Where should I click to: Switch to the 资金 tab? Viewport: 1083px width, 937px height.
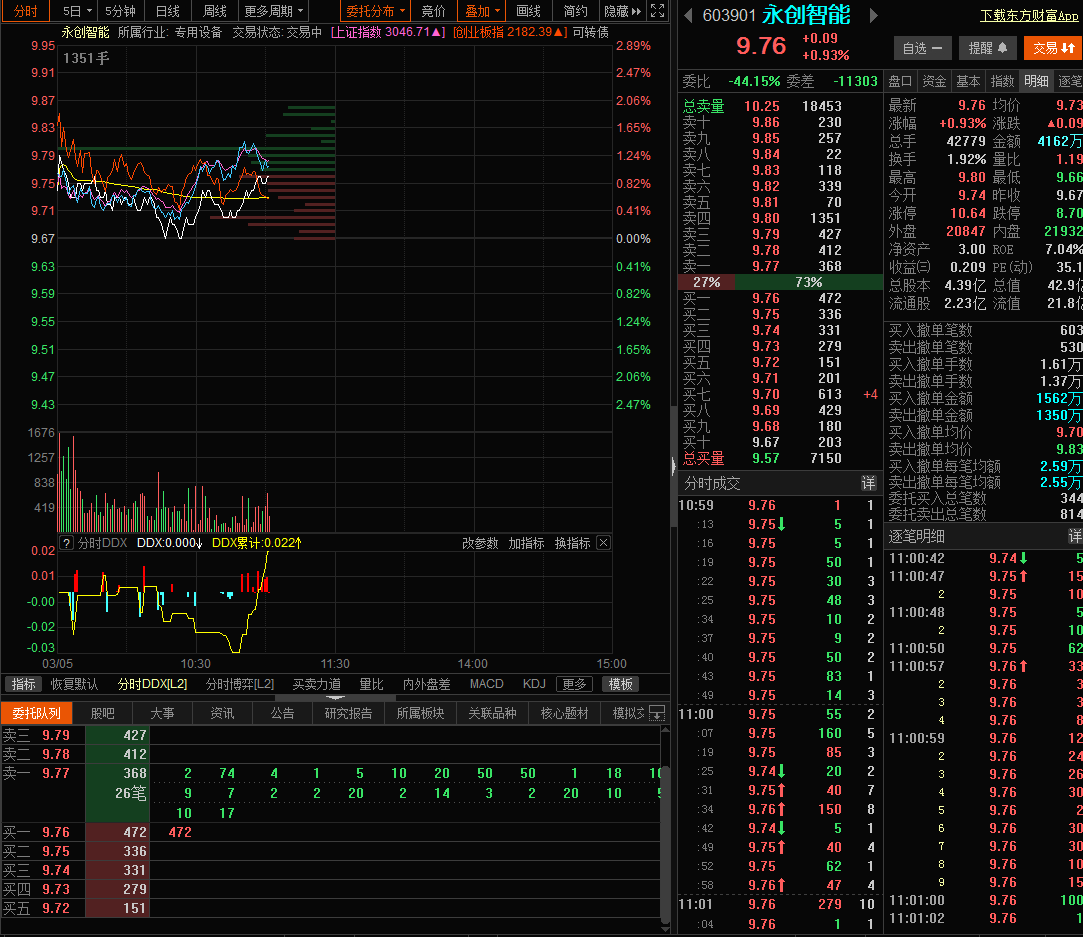(934, 81)
